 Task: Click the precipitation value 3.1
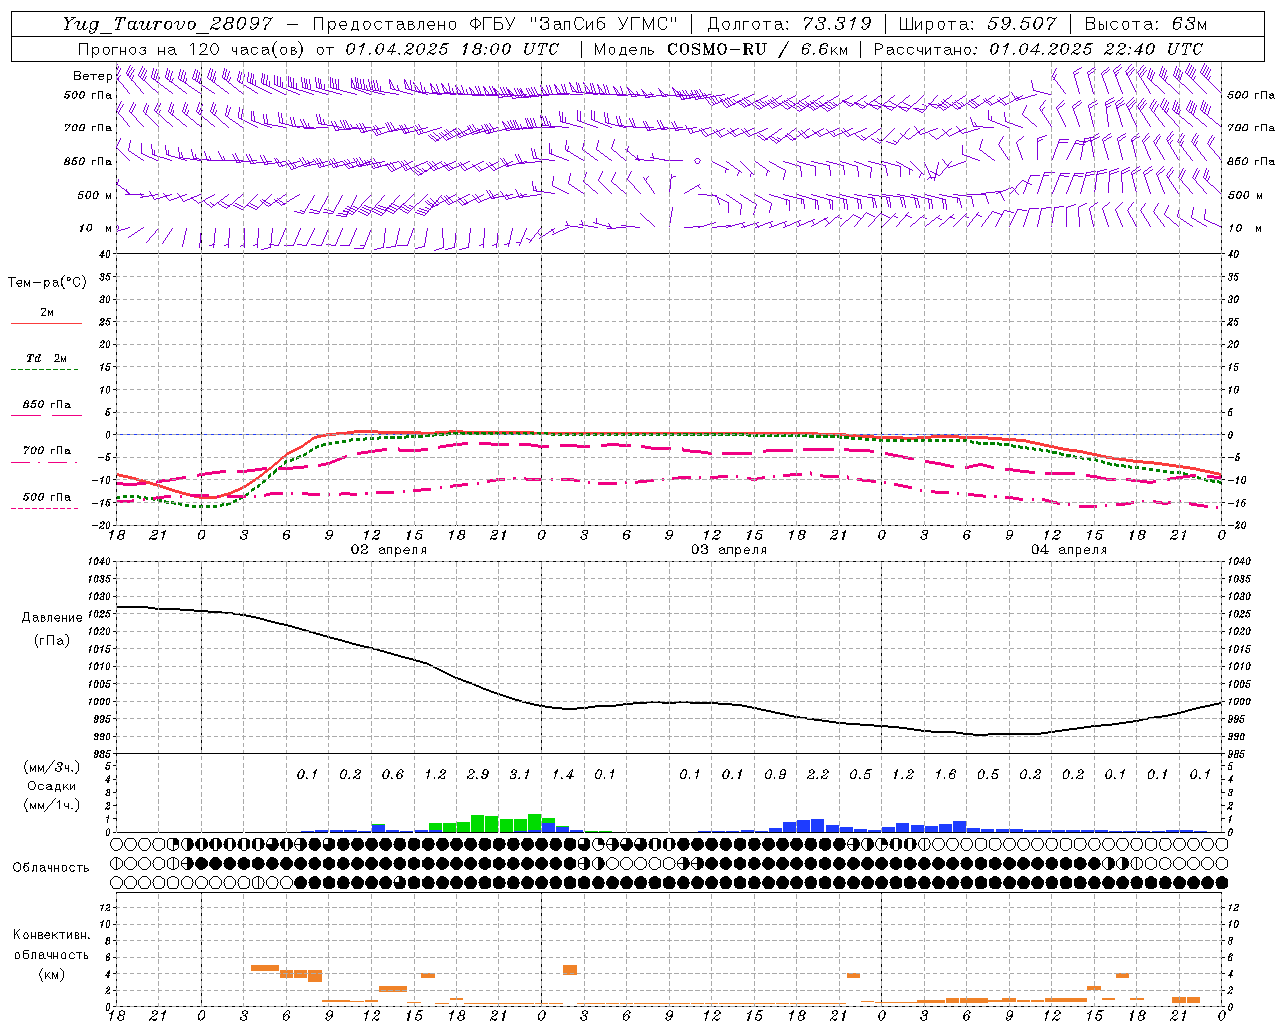pyautogui.click(x=520, y=775)
